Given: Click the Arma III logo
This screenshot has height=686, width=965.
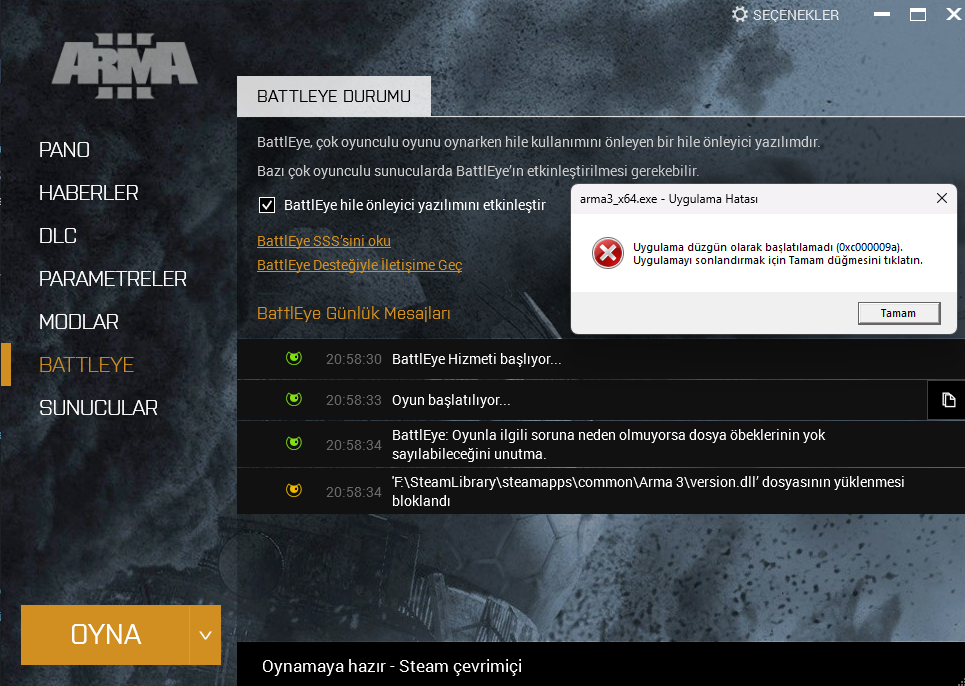Looking at the screenshot, I should pyautogui.click(x=124, y=66).
